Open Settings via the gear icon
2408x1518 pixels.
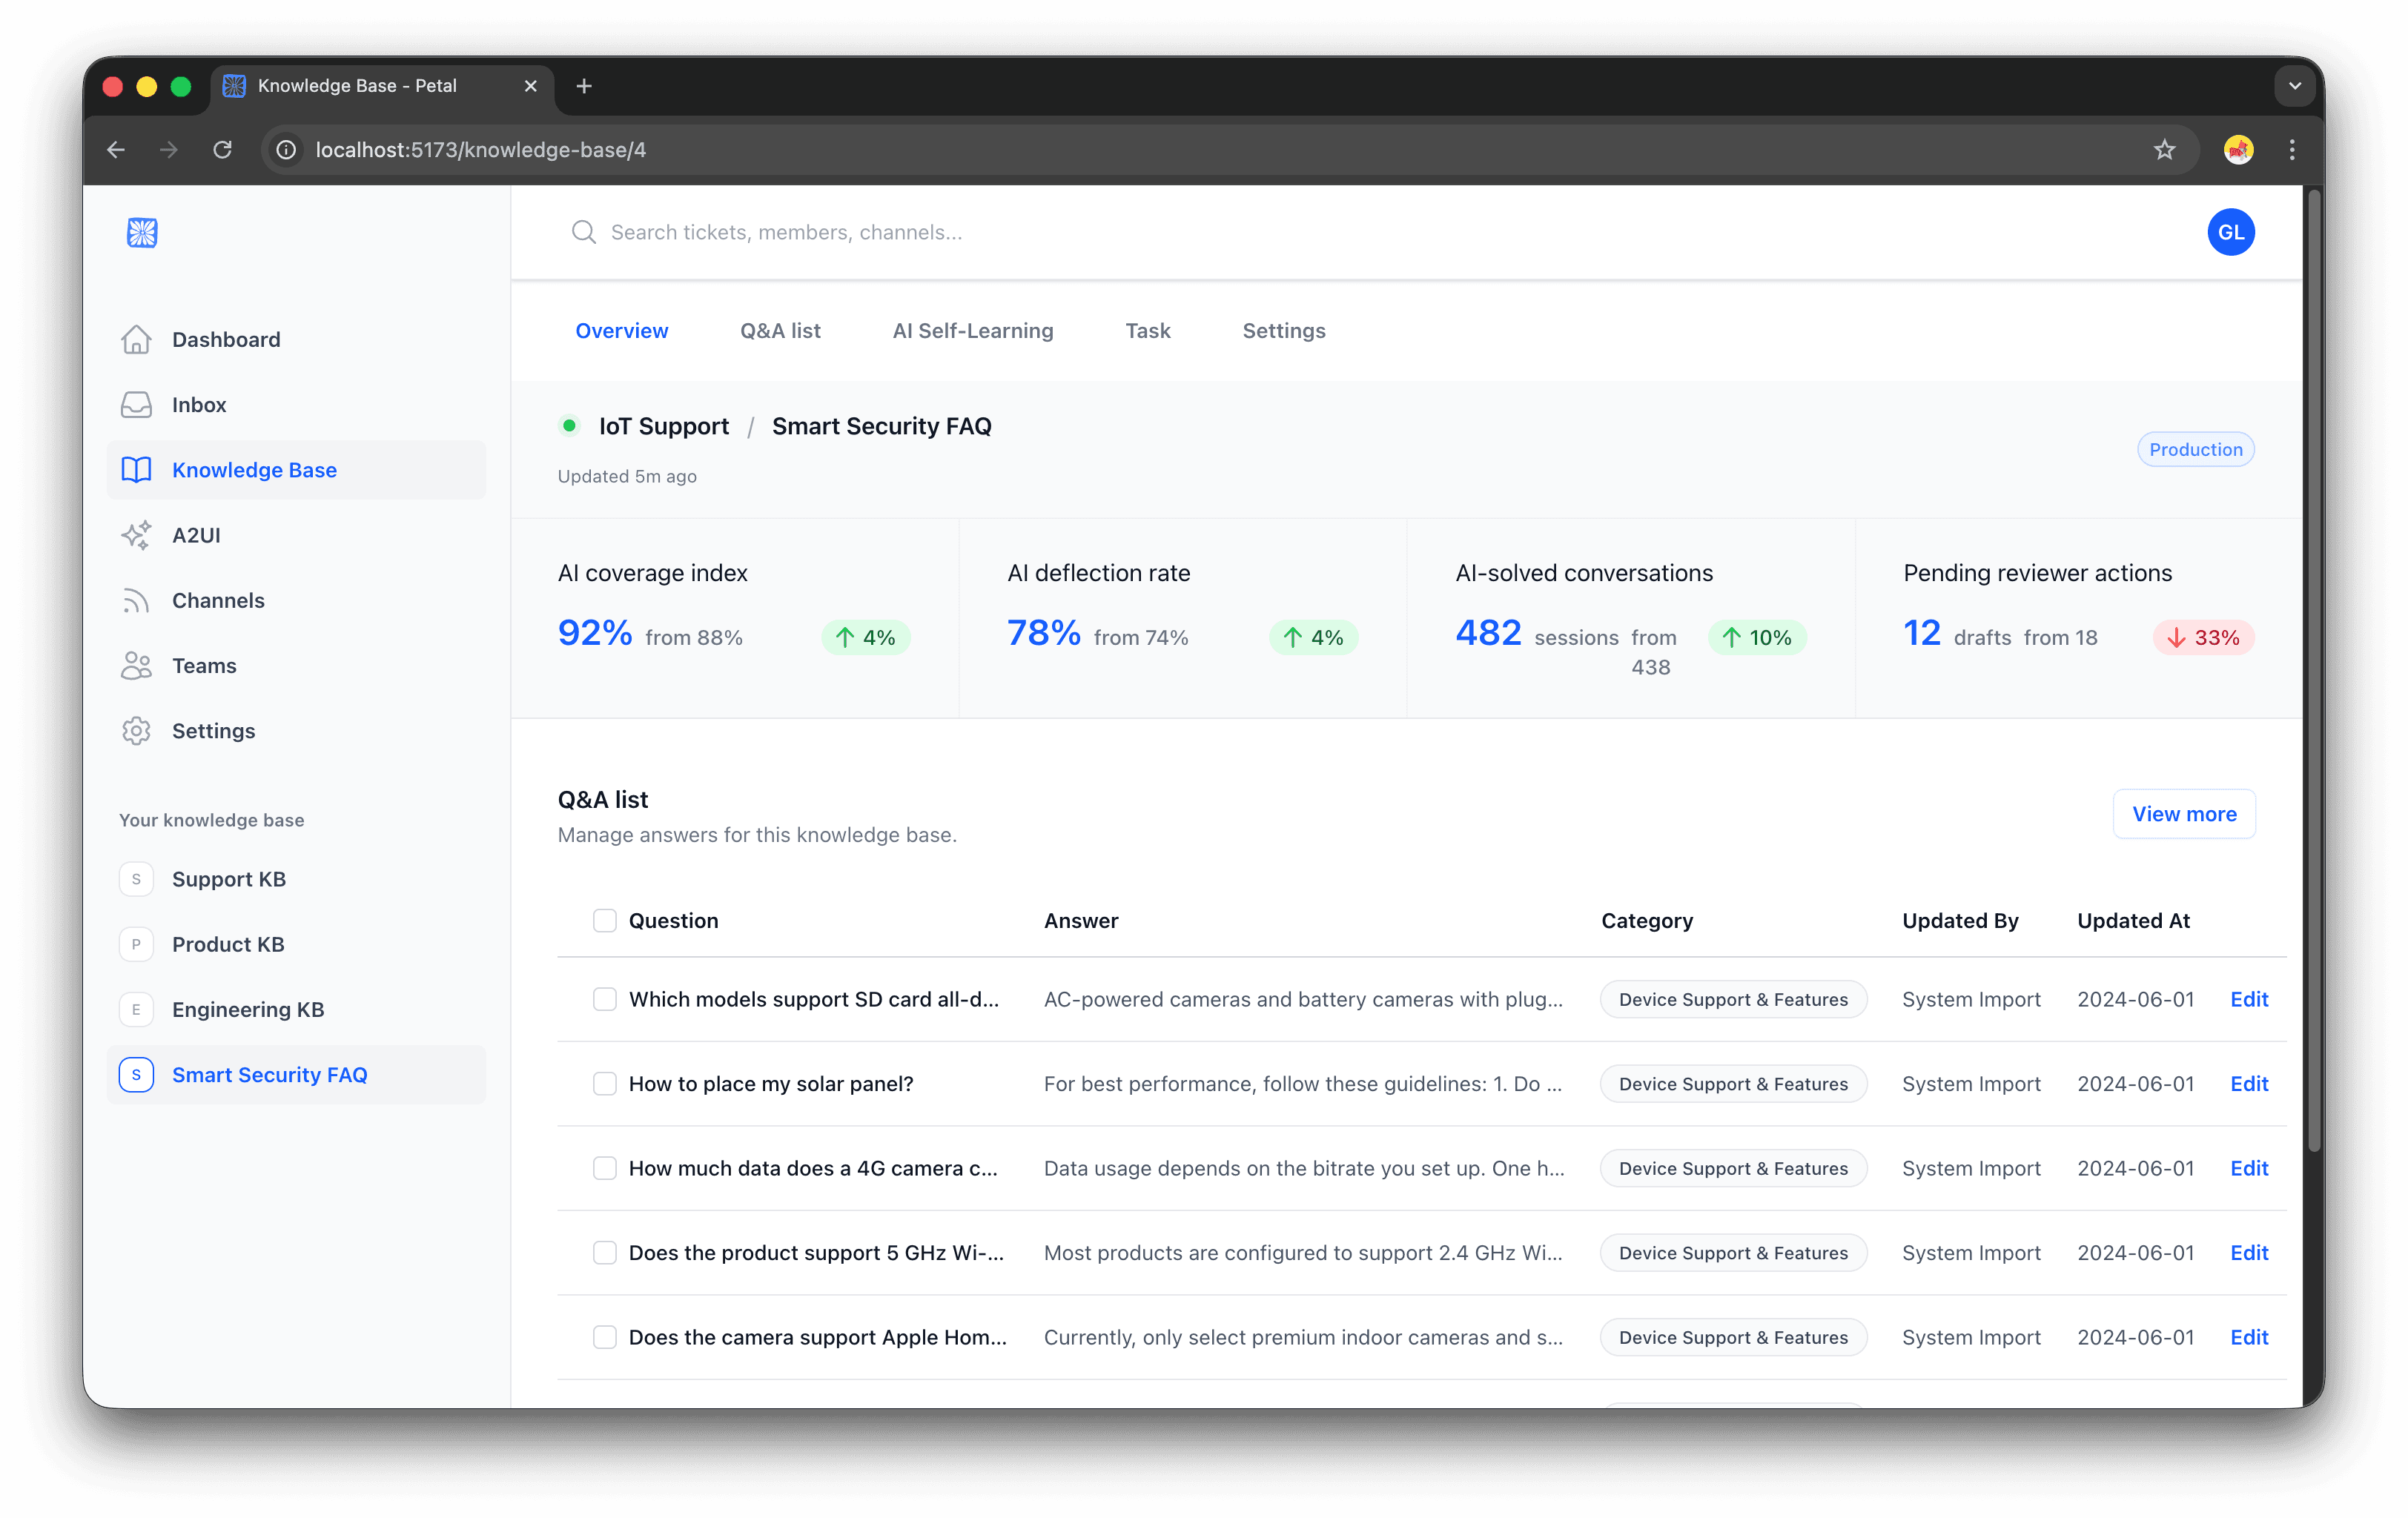[x=137, y=730]
